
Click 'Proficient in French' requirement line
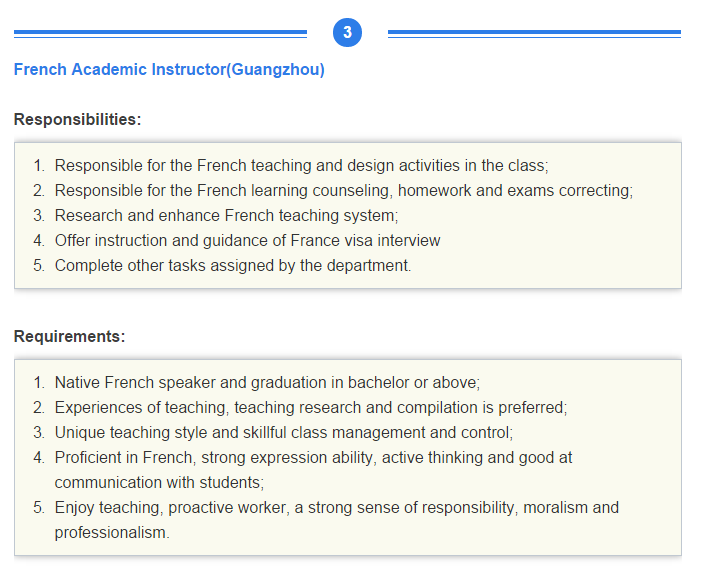[x=313, y=457]
